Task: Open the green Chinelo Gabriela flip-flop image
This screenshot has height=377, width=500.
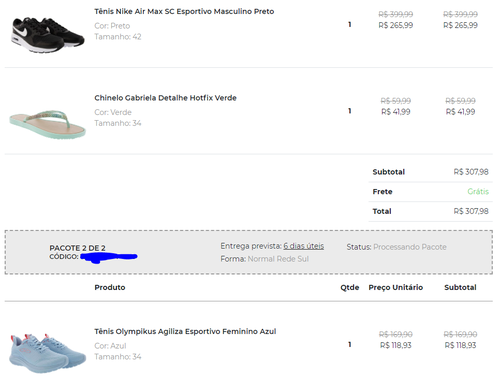Action: tap(48, 124)
